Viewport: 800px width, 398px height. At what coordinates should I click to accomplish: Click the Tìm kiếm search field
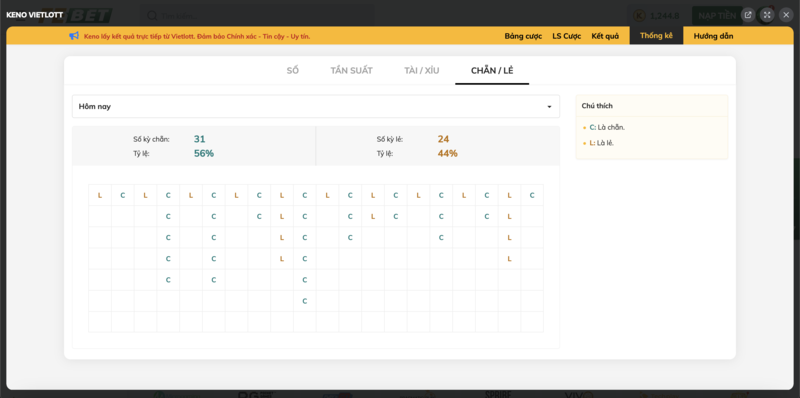(257, 16)
